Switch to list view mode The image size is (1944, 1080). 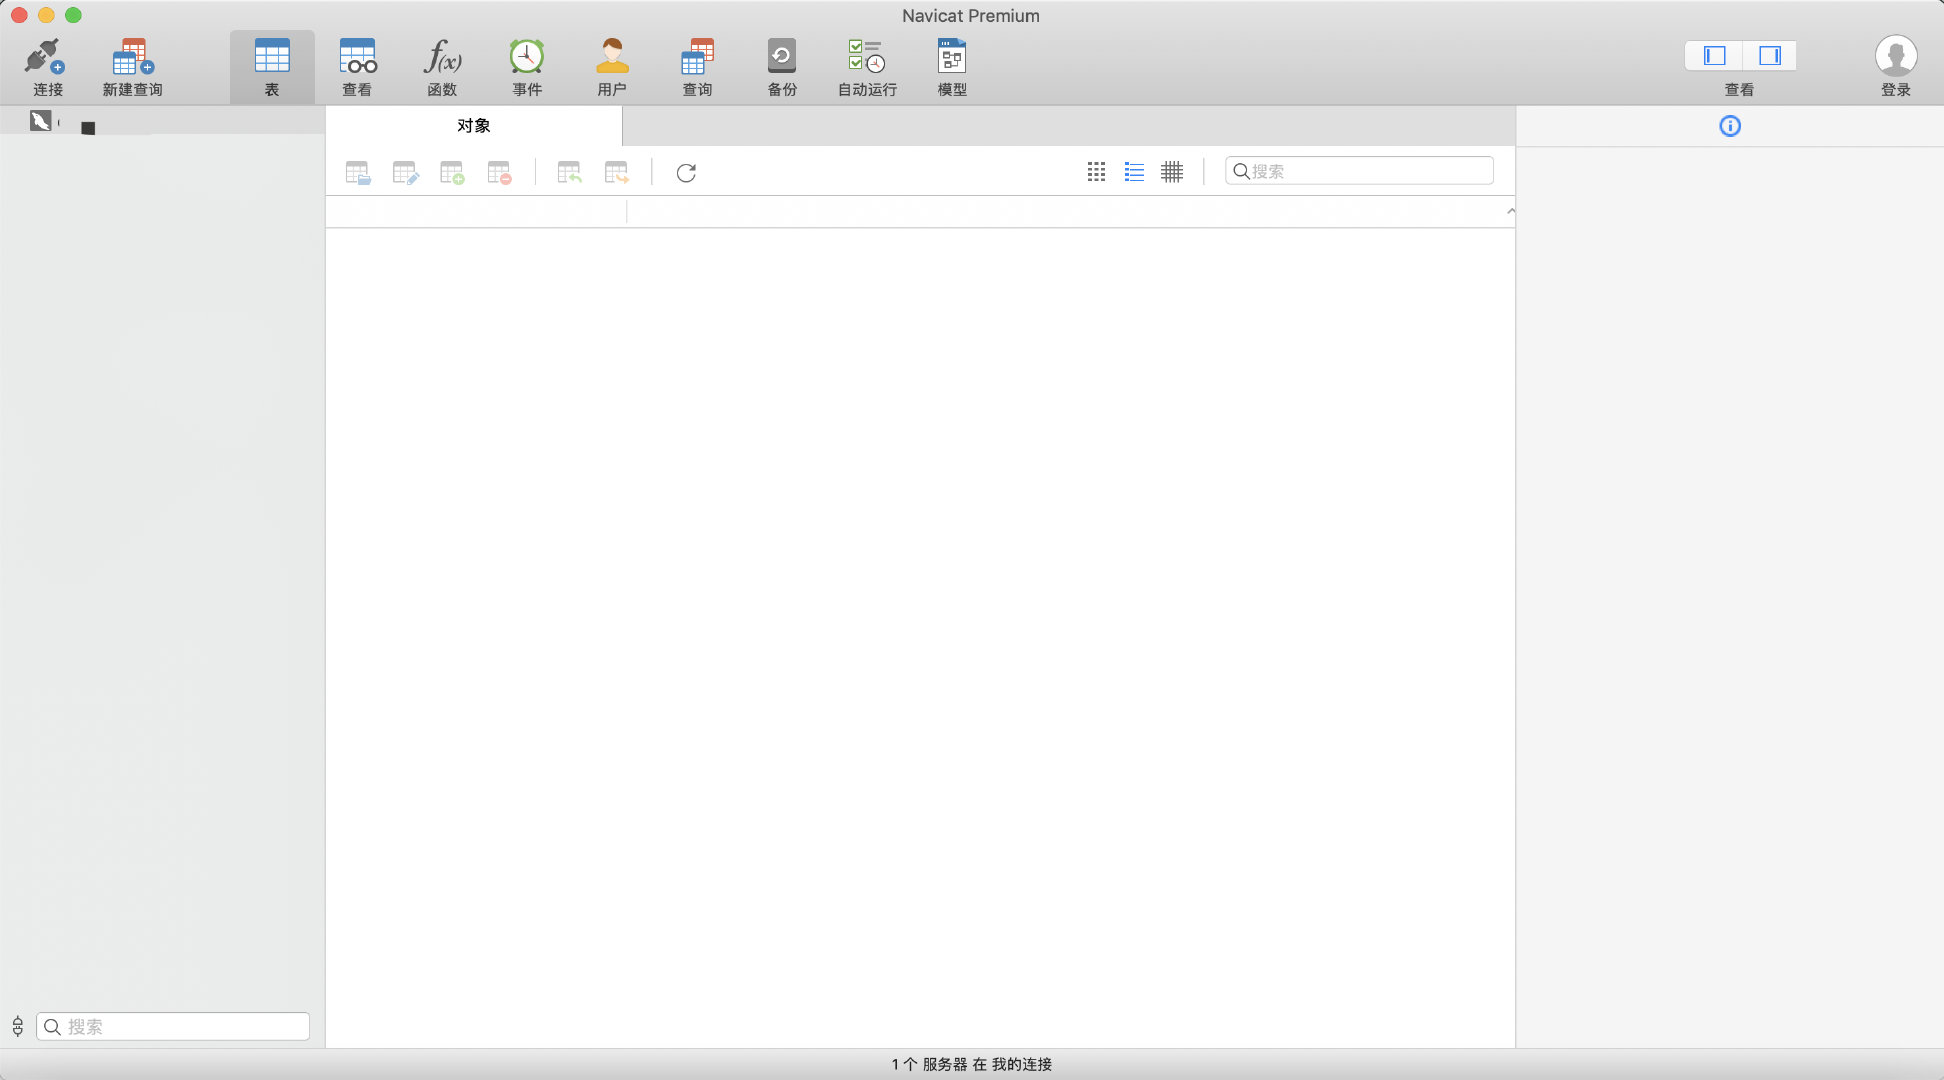pos(1134,172)
